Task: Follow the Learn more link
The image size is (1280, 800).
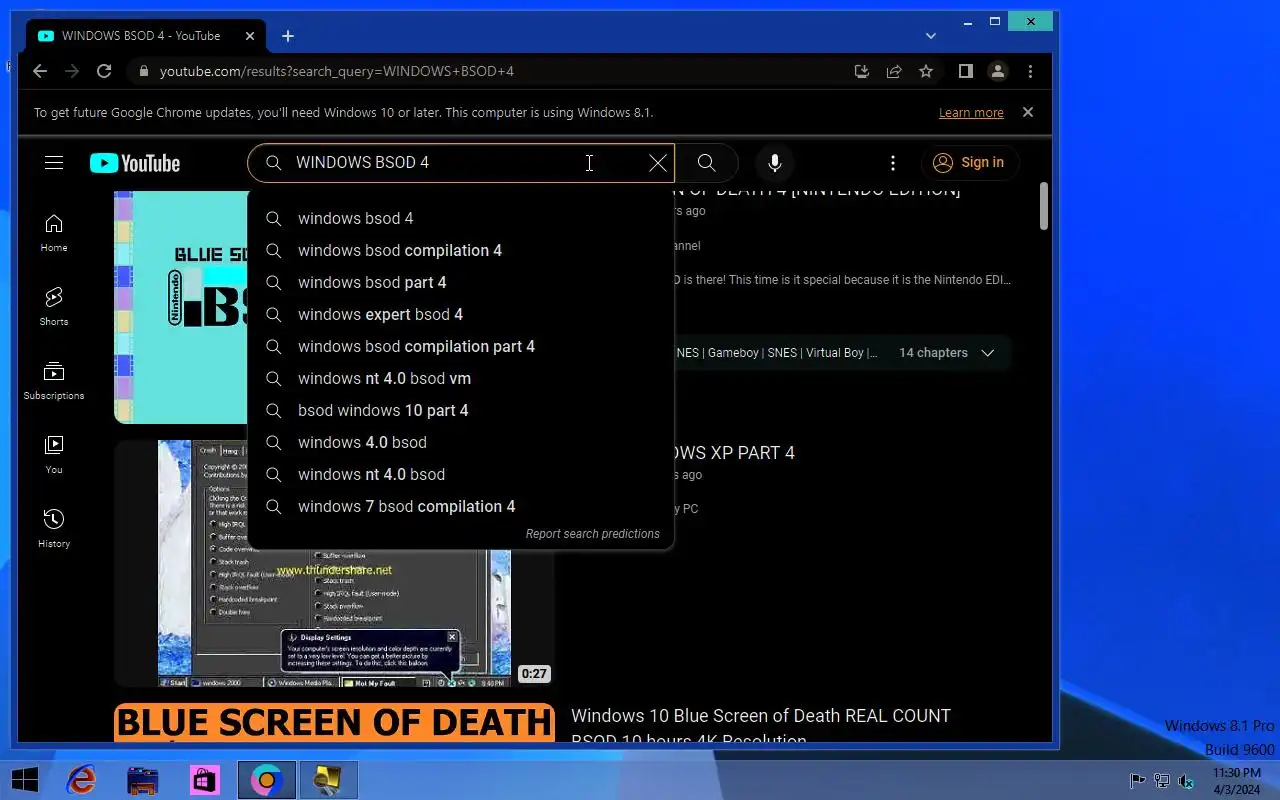Action: click(971, 113)
